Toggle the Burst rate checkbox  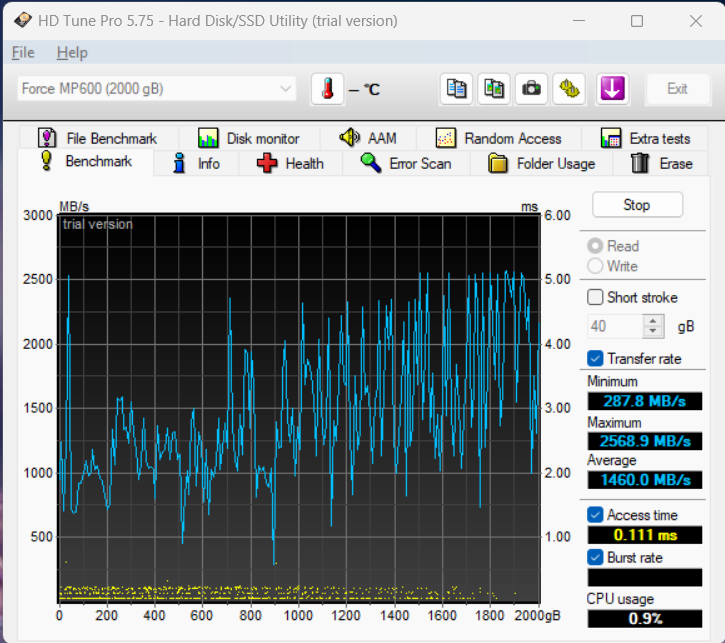(595, 557)
